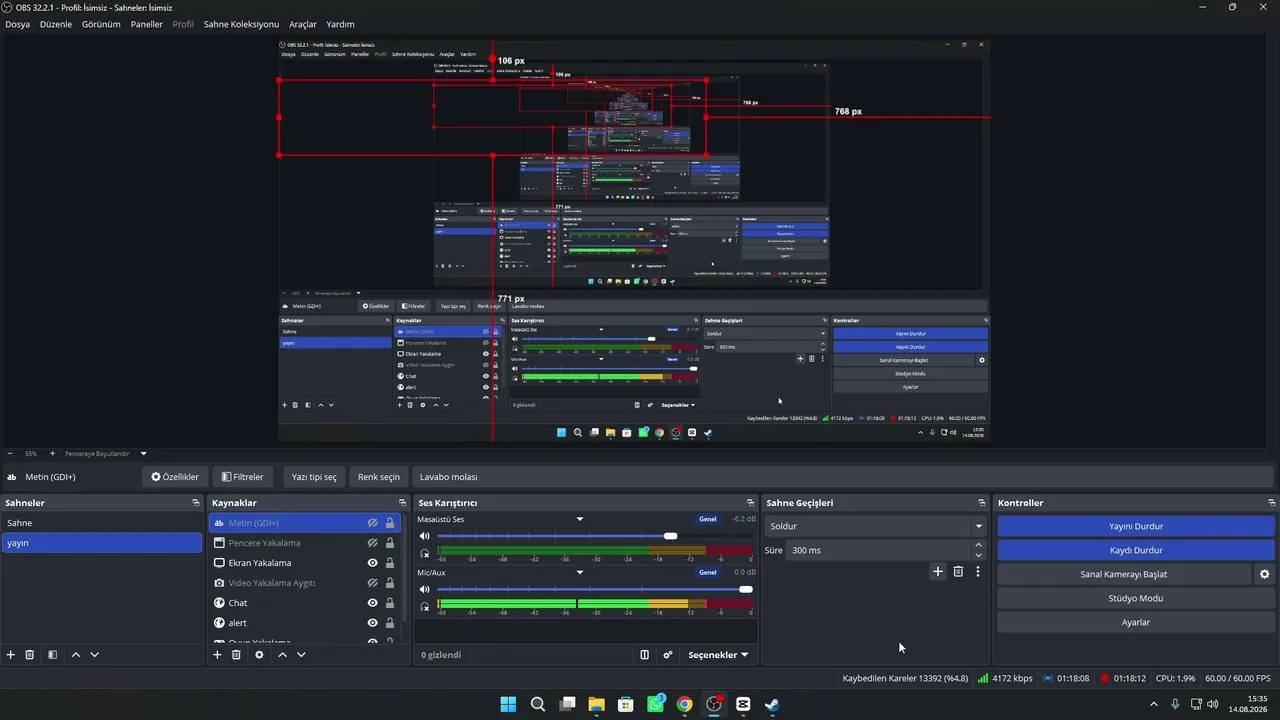The height and width of the screenshot is (720, 1280).
Task: Open Paneller menu
Action: [x=146, y=24]
